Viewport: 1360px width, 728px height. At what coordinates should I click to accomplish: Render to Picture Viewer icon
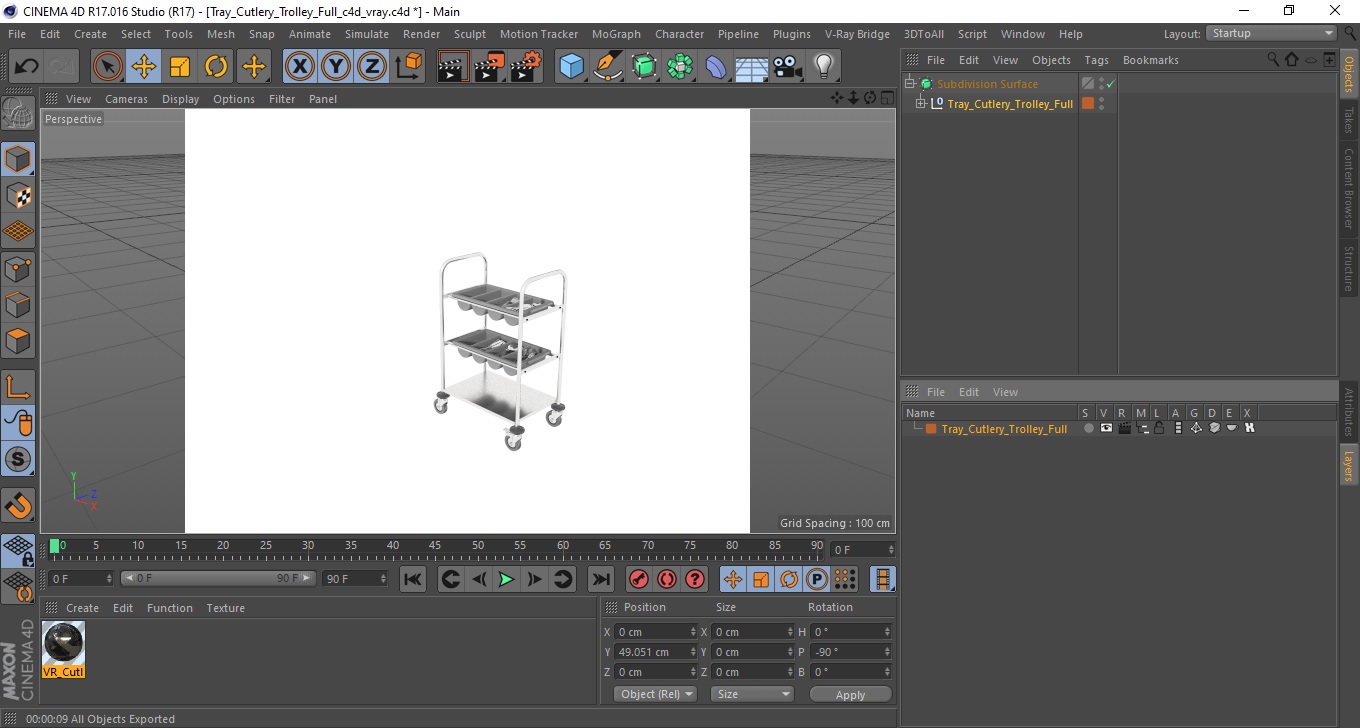click(x=490, y=67)
